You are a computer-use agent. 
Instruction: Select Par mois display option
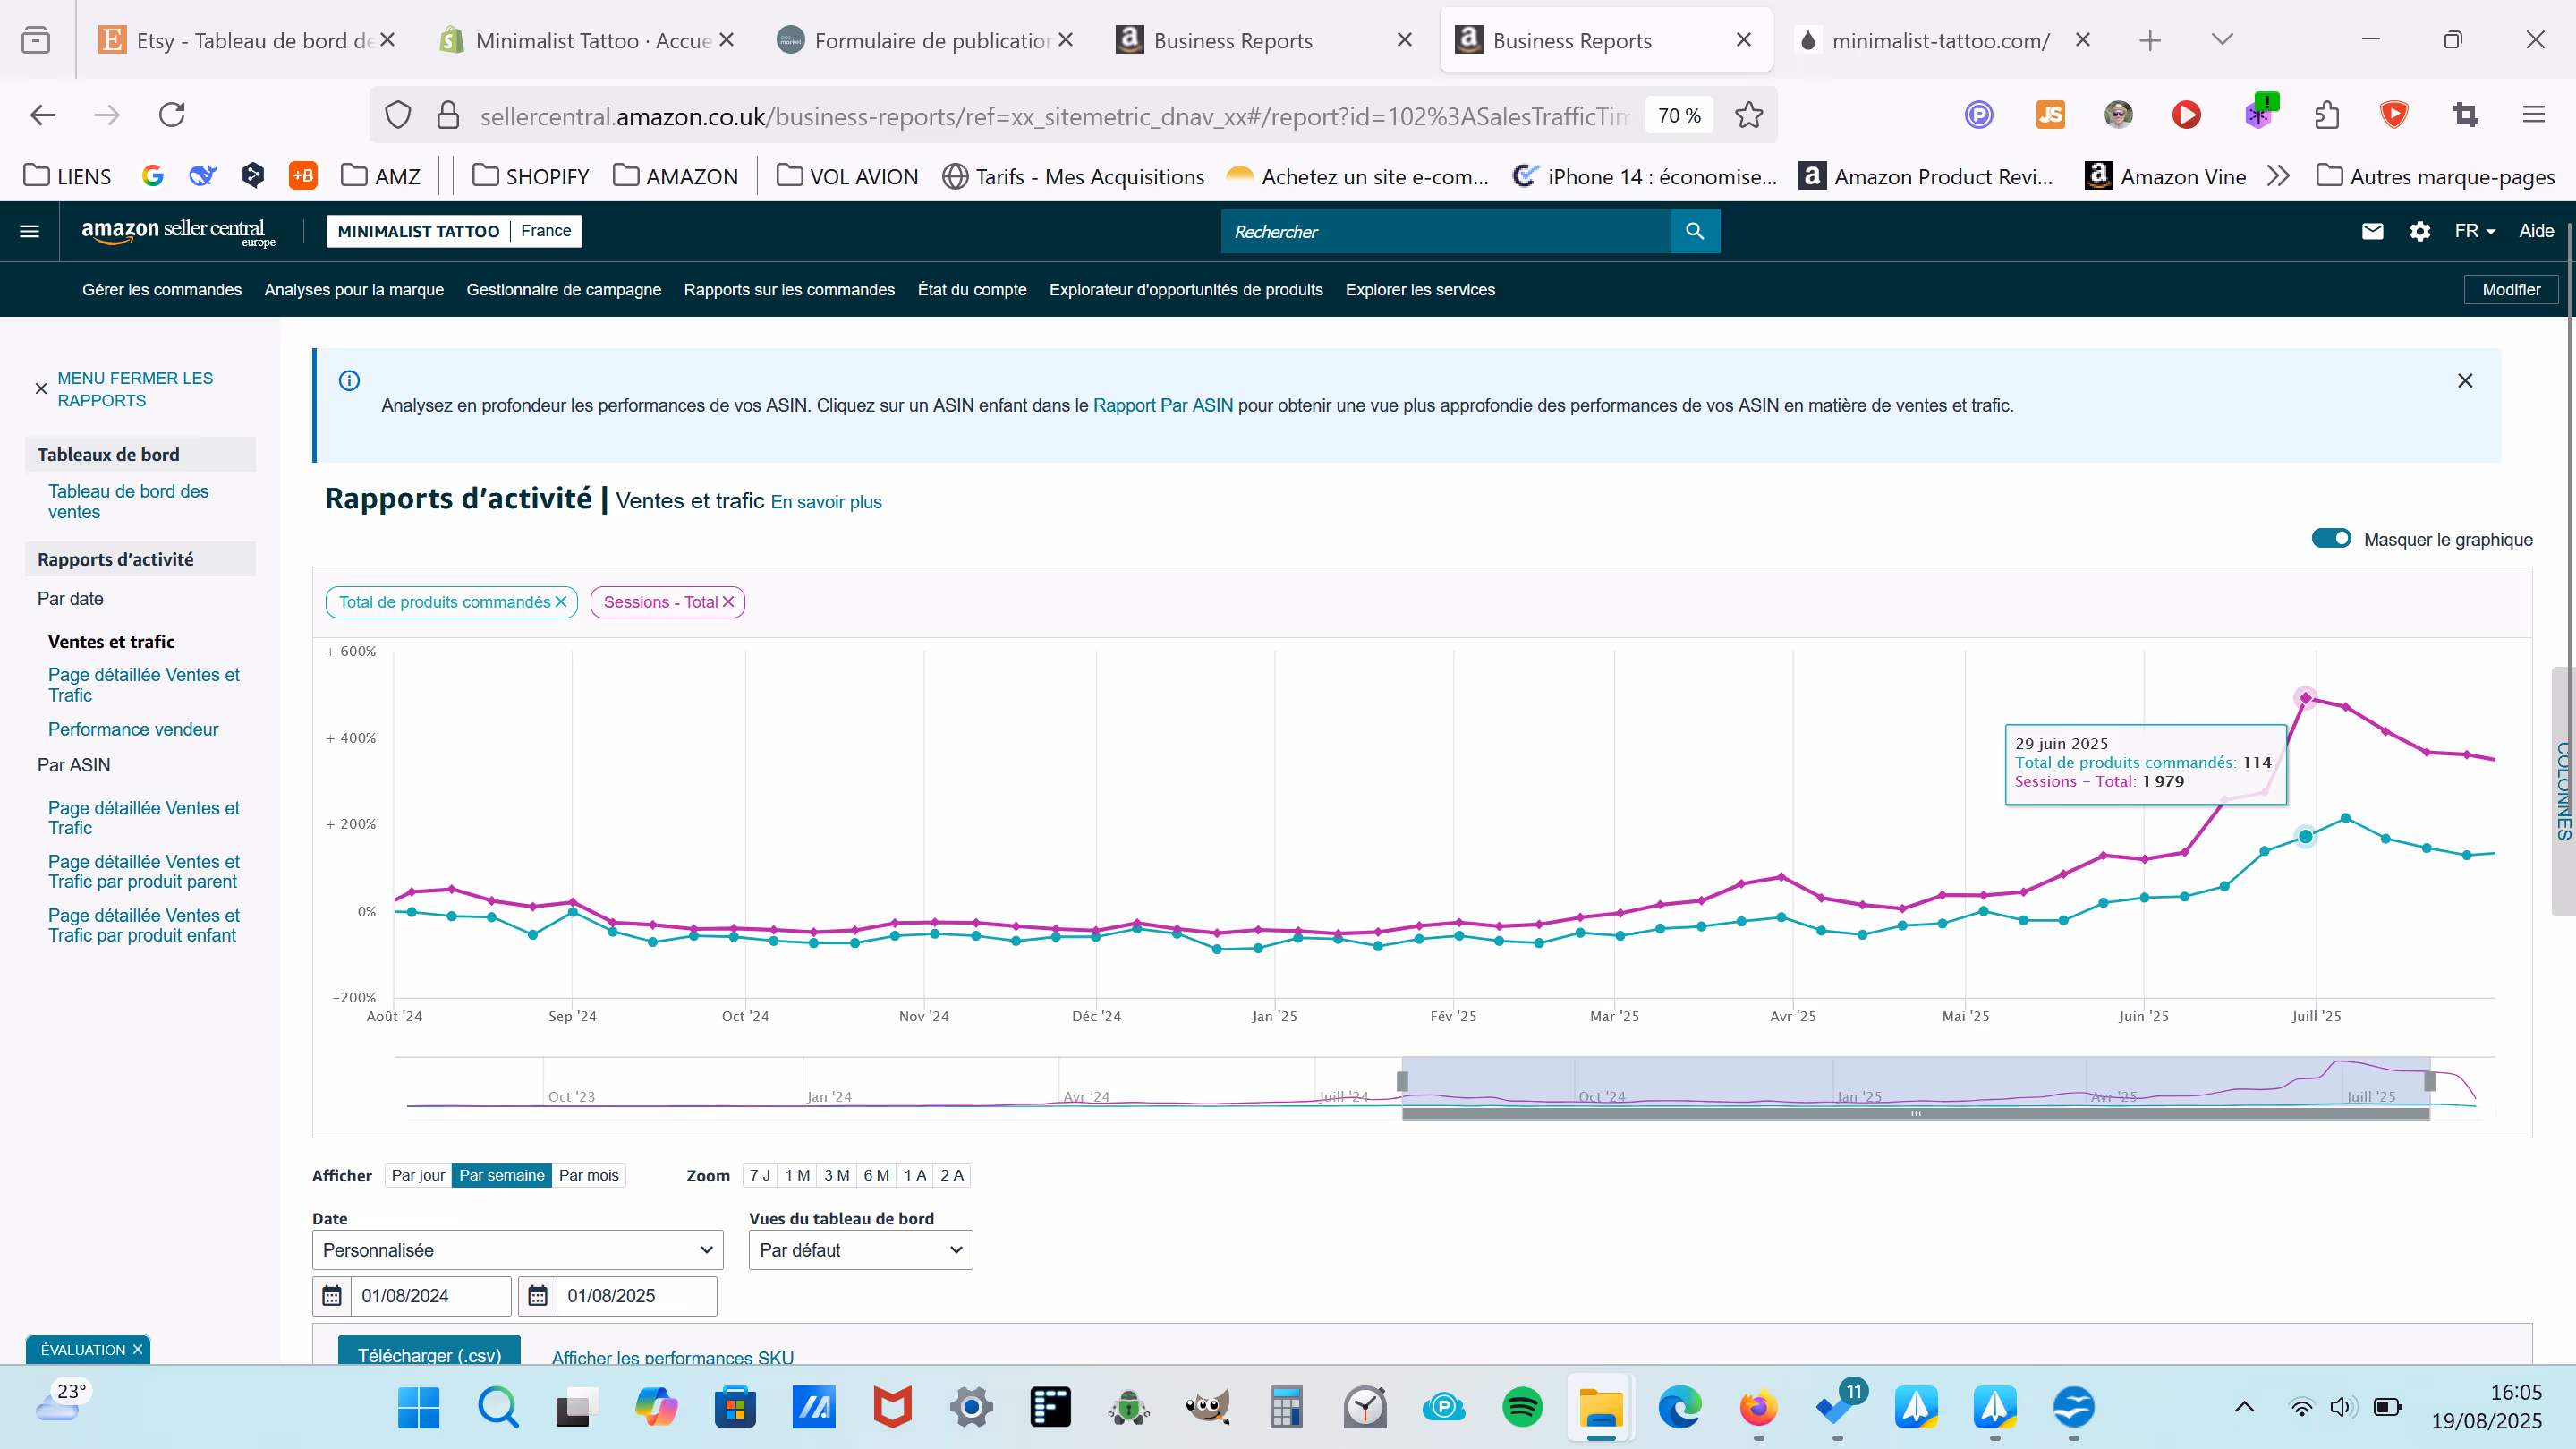point(588,1175)
